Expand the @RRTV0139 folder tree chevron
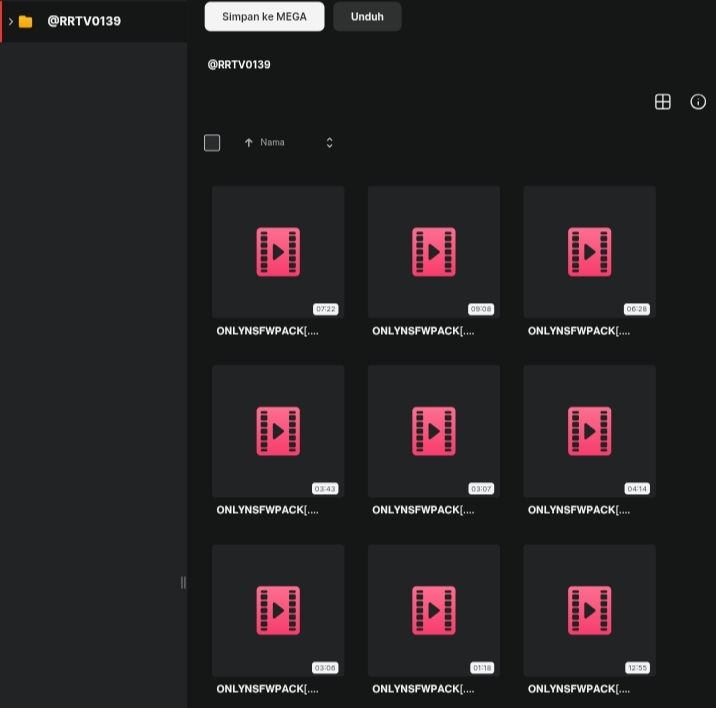The height and width of the screenshot is (708, 716). coord(11,21)
